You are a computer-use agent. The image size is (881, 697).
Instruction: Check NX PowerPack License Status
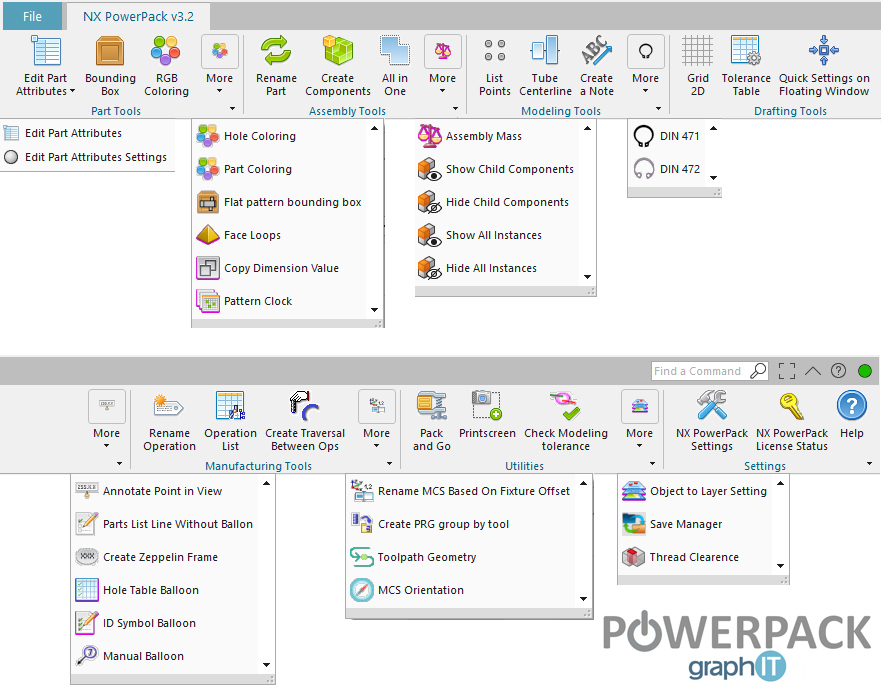coord(792,421)
